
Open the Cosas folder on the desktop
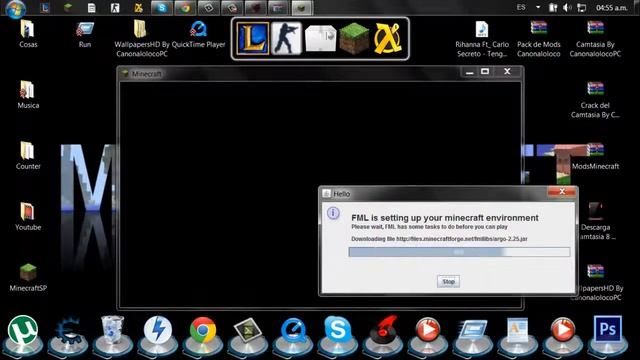[28, 34]
